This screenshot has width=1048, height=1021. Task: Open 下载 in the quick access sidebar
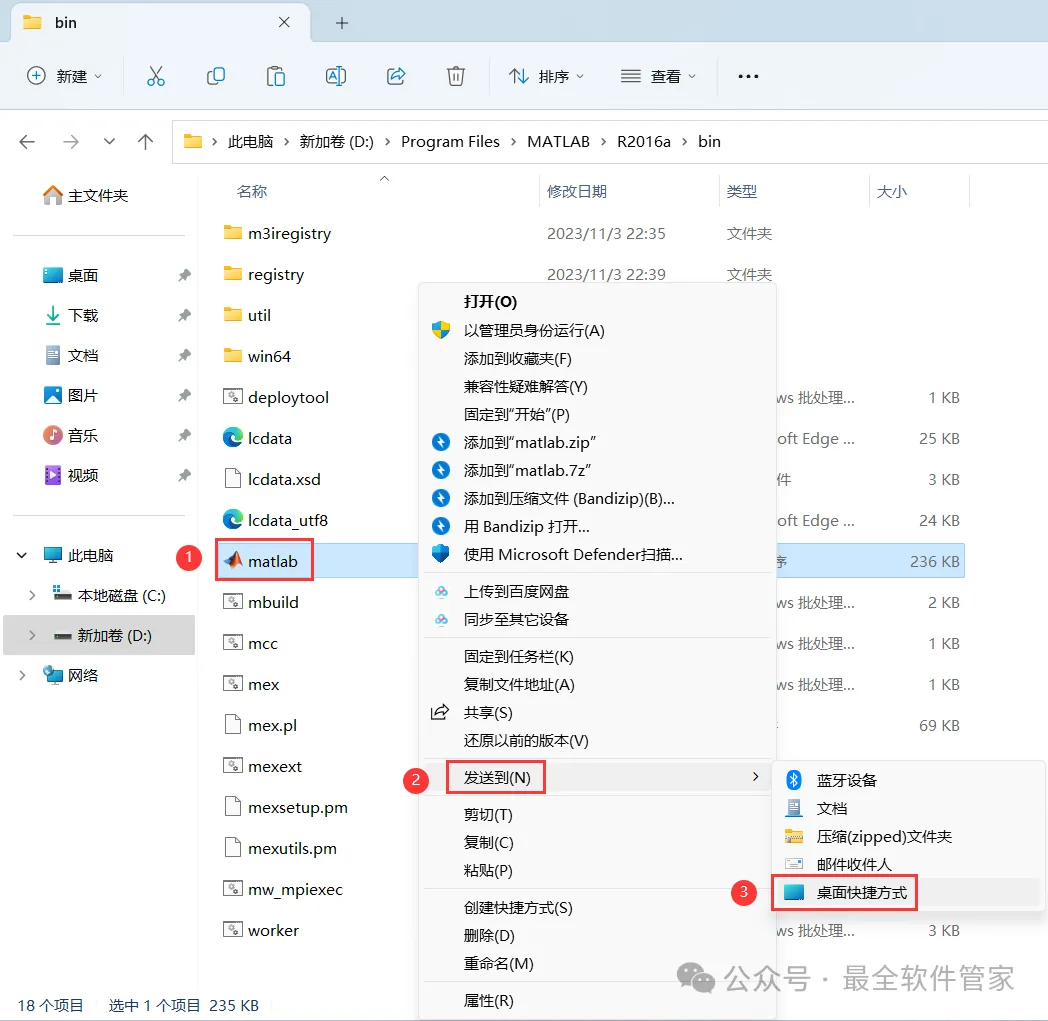71,315
